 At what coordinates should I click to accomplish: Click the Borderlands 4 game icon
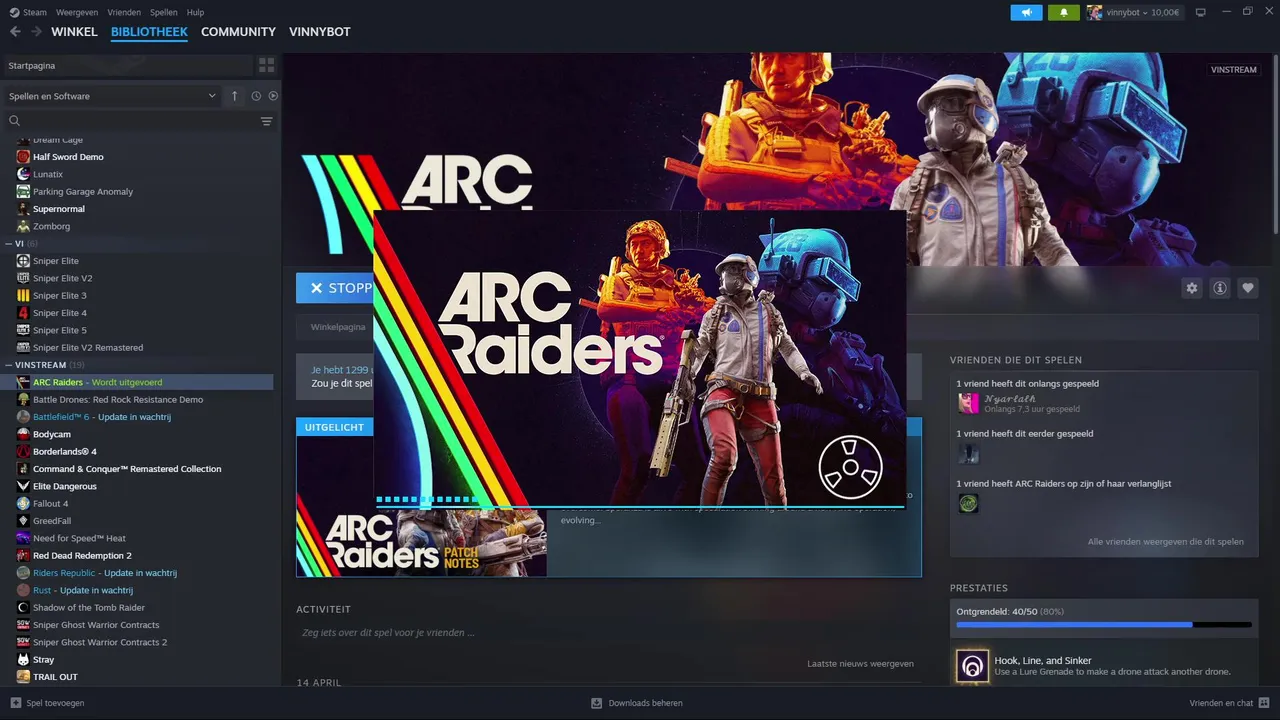click(24, 451)
